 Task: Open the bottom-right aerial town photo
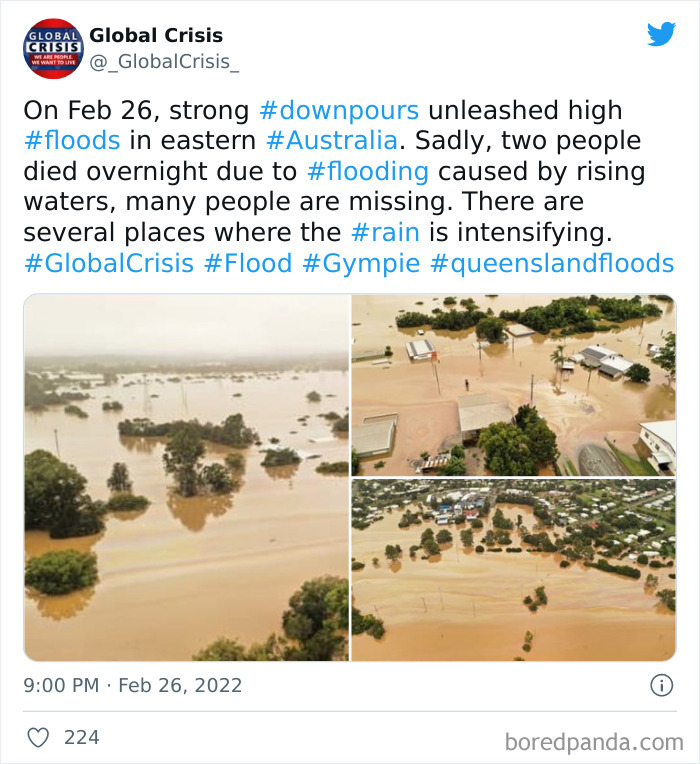[513, 569]
